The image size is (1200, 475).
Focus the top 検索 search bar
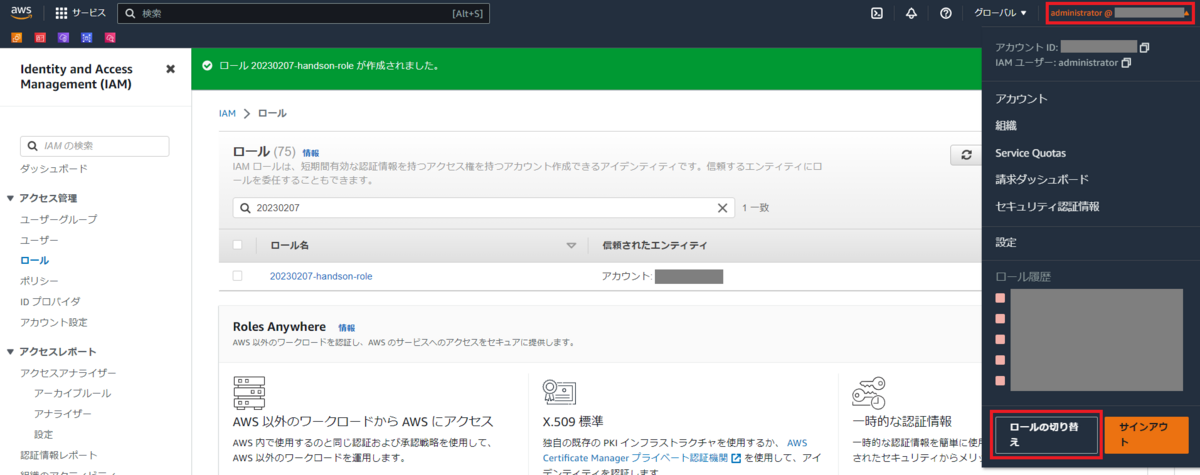click(303, 14)
